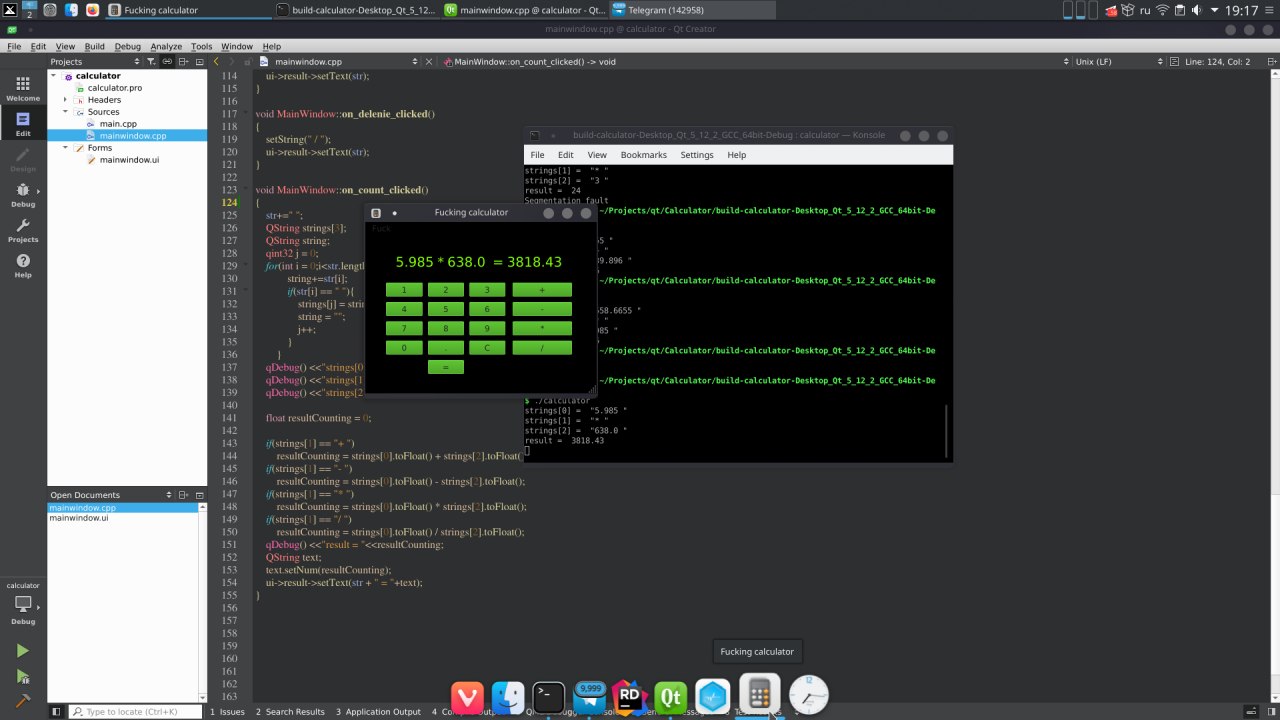Viewport: 1280px width, 720px height.
Task: Click the Help mode question mark icon
Action: pos(23,266)
